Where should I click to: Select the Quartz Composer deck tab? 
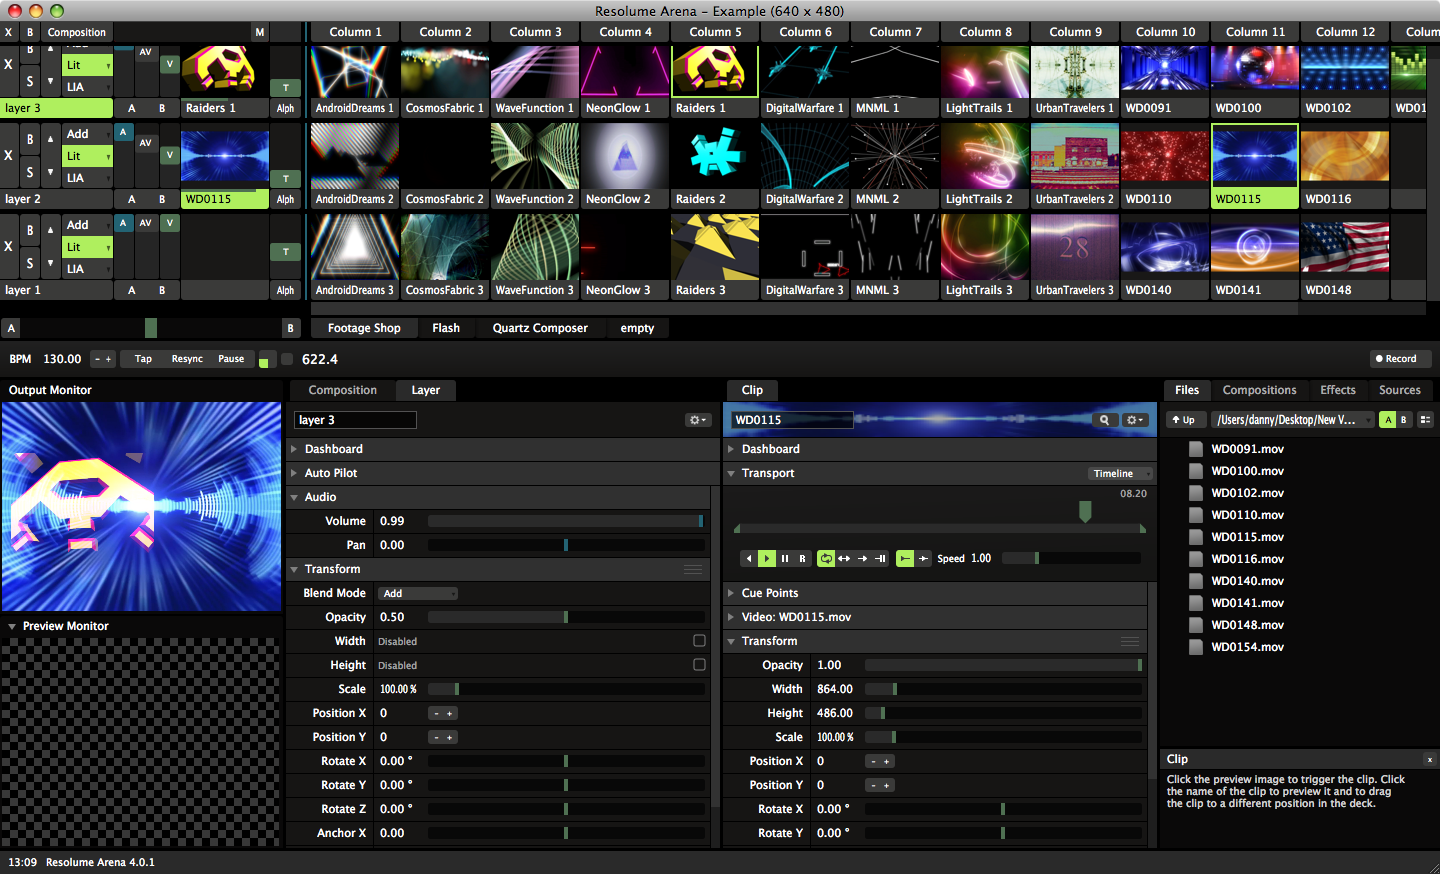540,328
